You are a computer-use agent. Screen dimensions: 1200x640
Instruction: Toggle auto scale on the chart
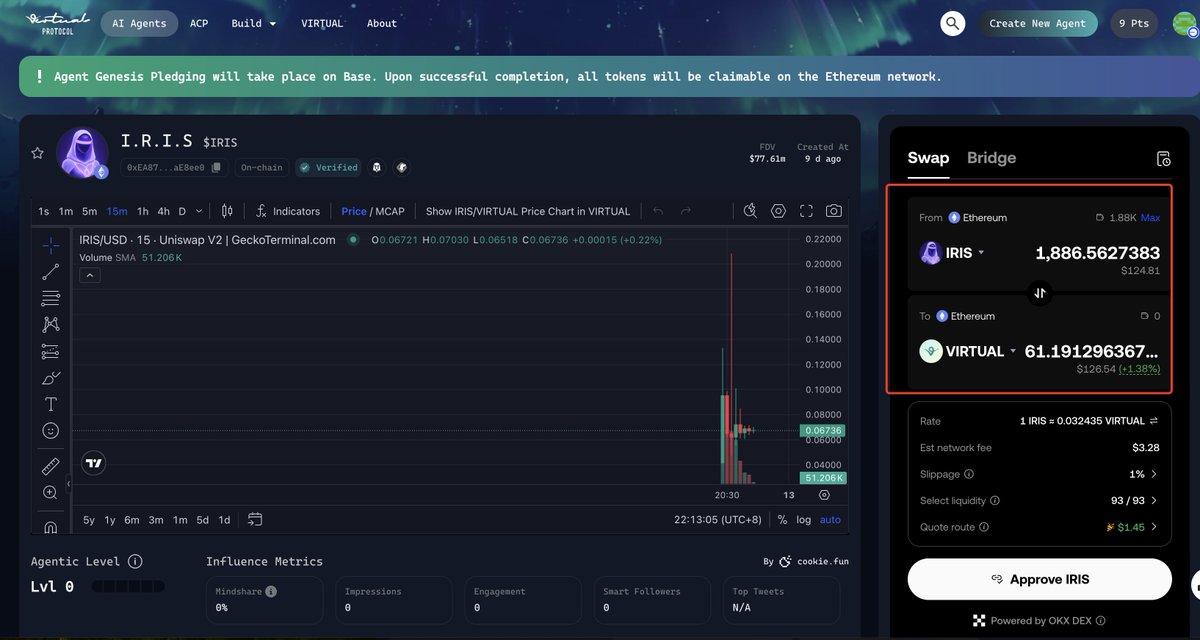pos(830,520)
